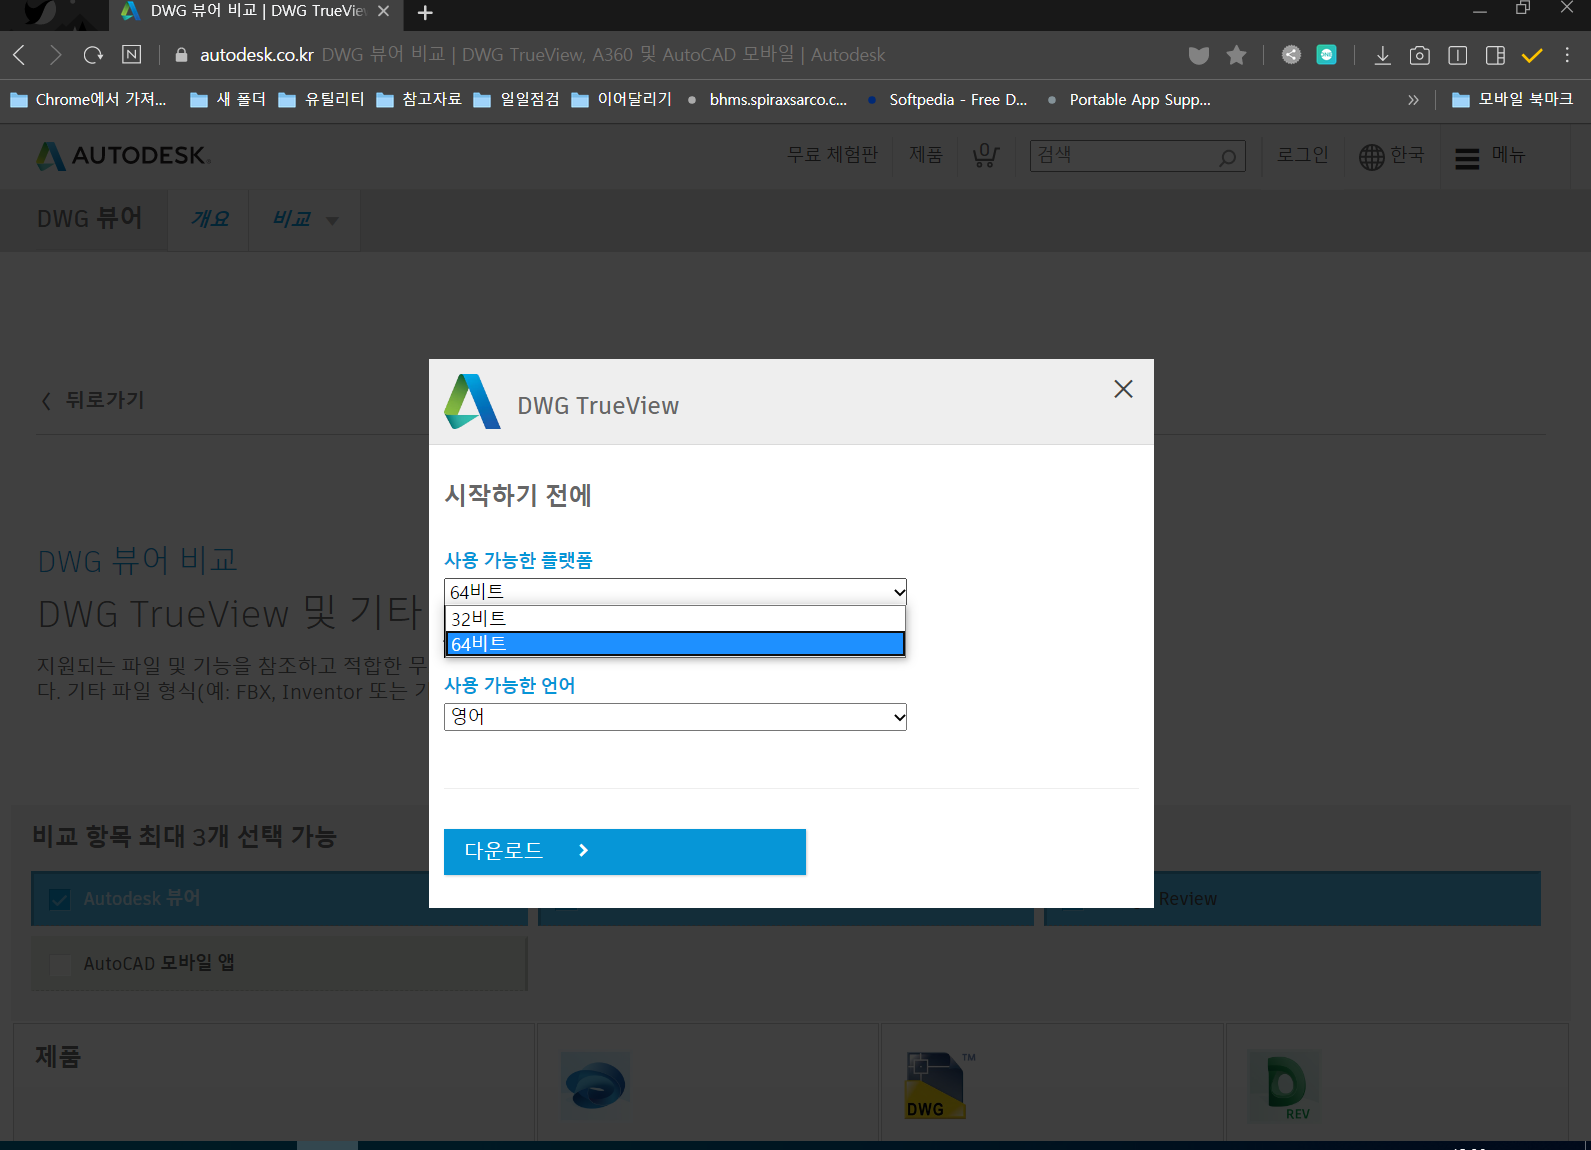Open the 메뉴 hamburger menu
Image resolution: width=1591 pixels, height=1150 pixels.
[1490, 156]
